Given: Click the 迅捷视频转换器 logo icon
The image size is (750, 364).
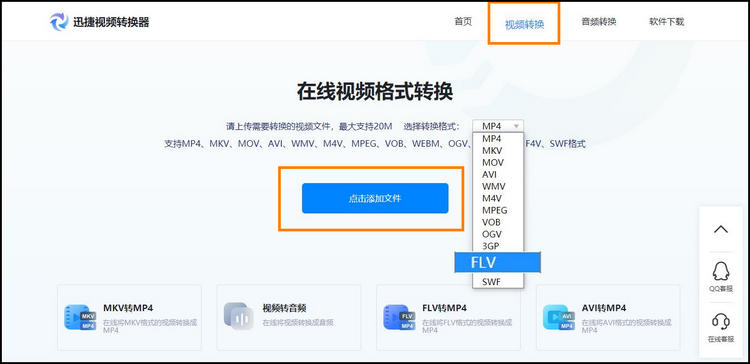Looking at the screenshot, I should point(59,22).
